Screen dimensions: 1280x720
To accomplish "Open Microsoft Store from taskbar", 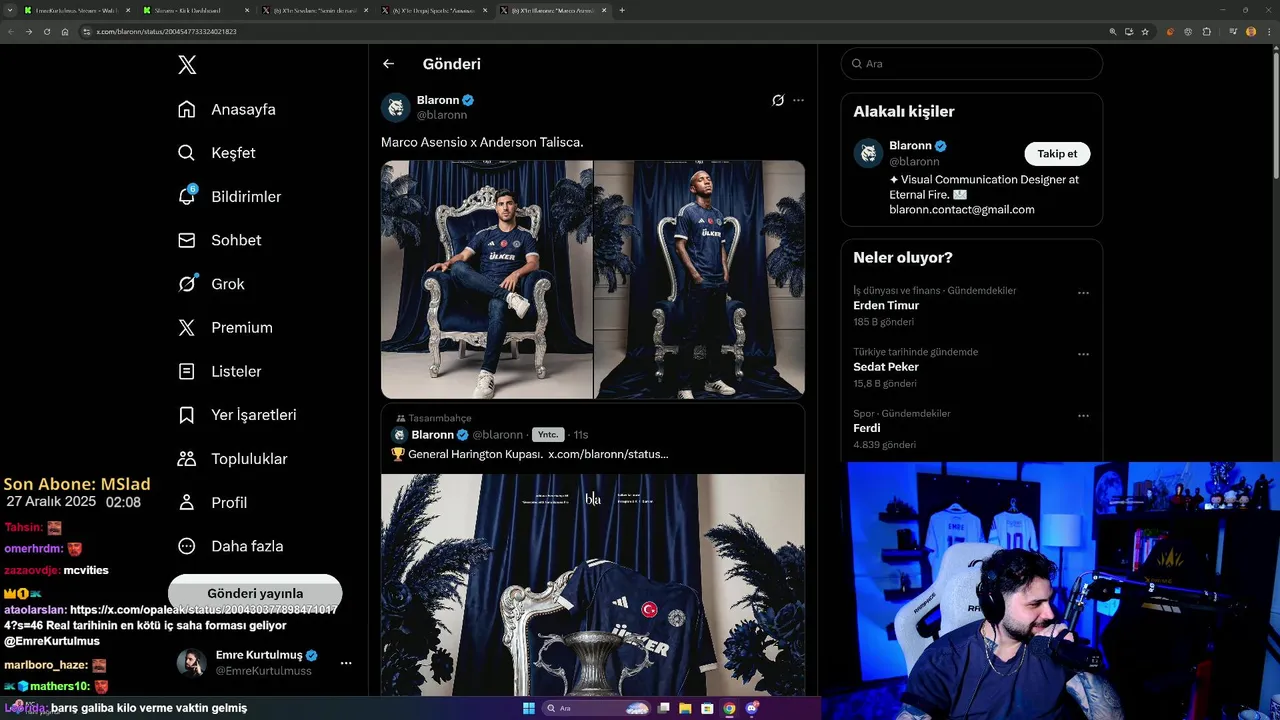I will 707,709.
